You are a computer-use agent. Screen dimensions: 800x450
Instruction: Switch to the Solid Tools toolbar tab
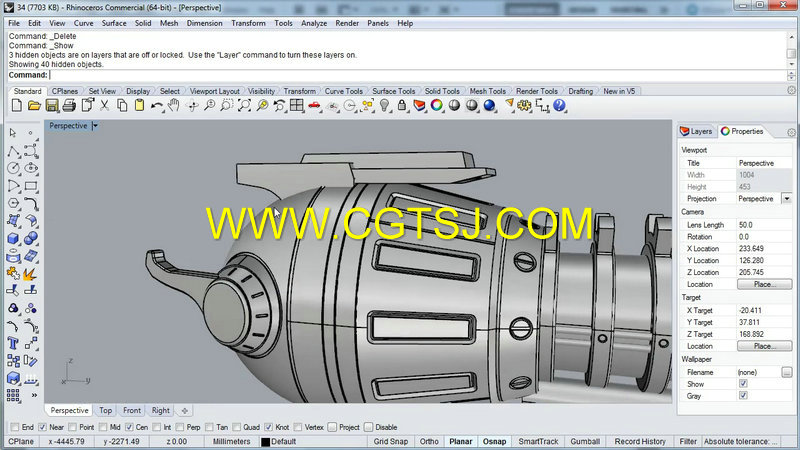pyautogui.click(x=442, y=91)
